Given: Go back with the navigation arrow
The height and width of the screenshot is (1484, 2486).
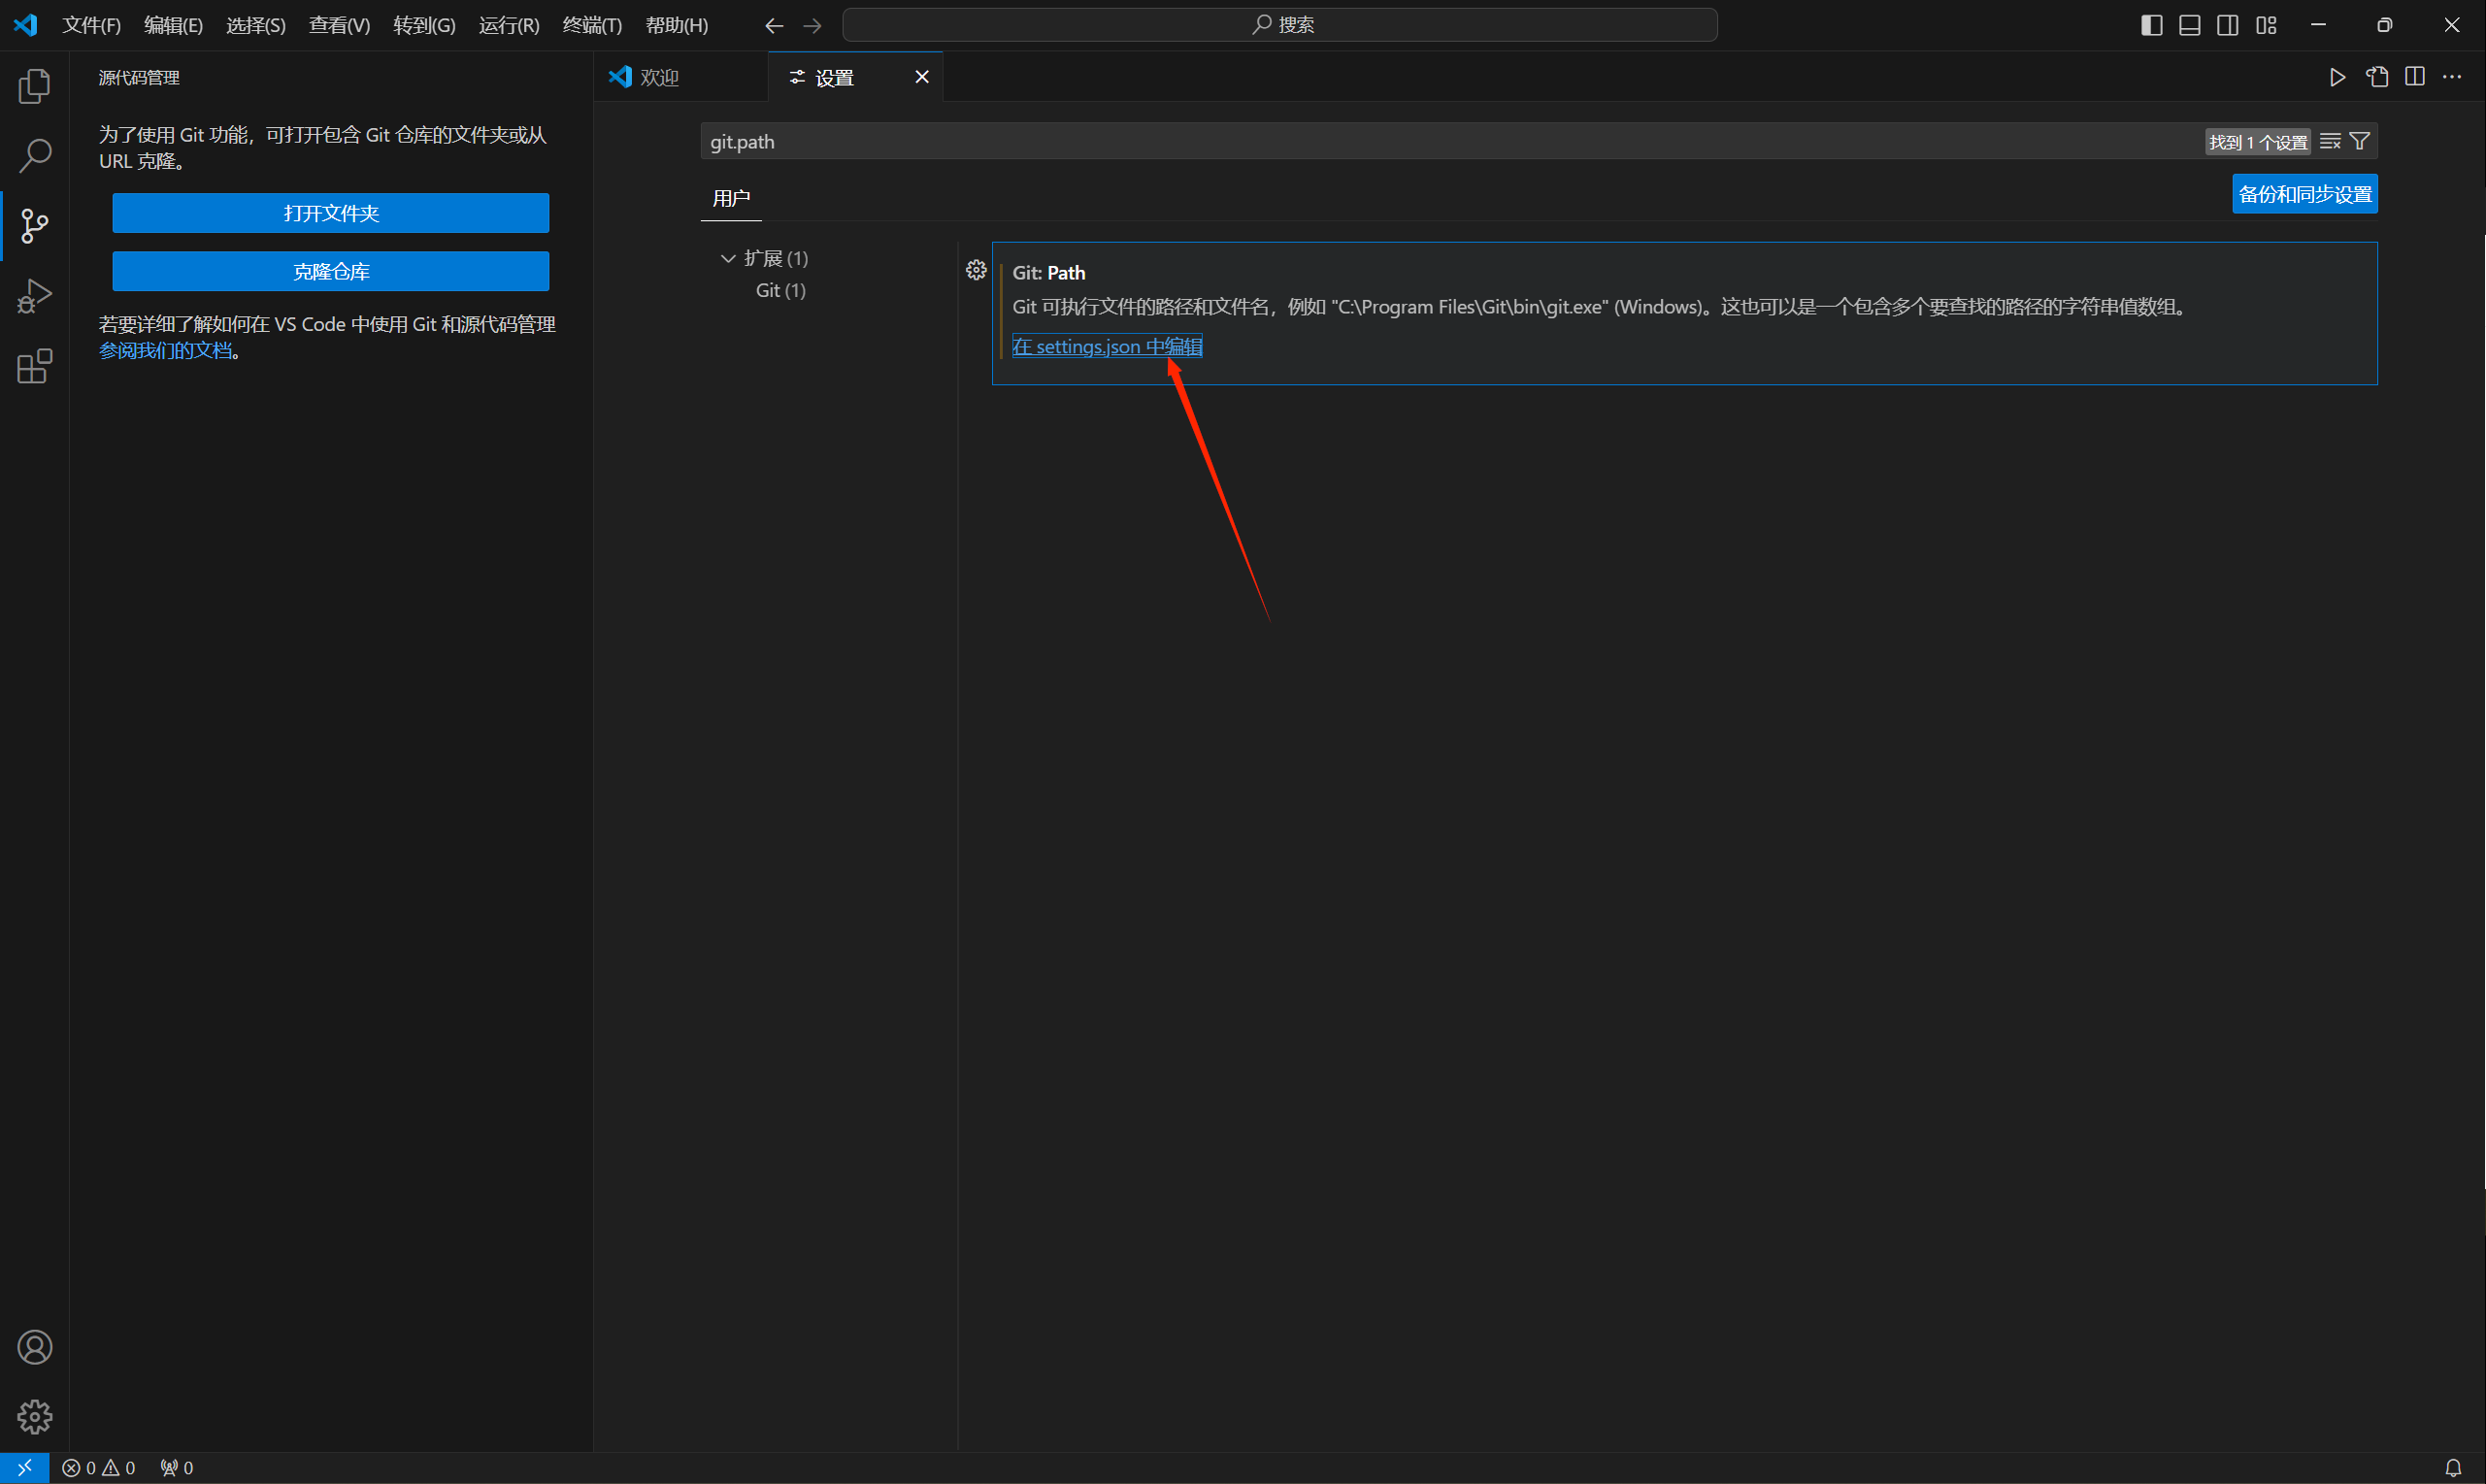Looking at the screenshot, I should pos(774,25).
